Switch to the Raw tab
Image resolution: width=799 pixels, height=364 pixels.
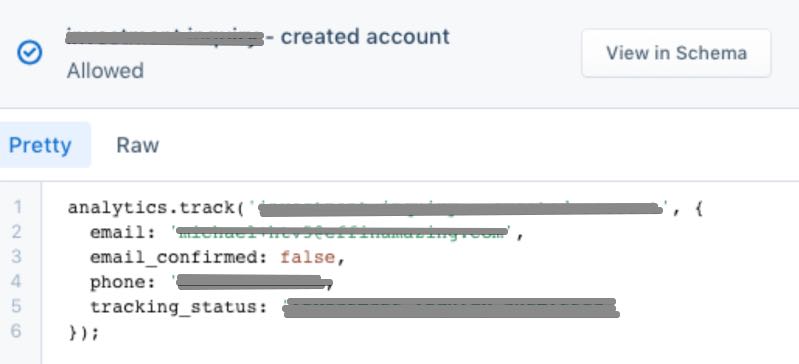click(138, 145)
